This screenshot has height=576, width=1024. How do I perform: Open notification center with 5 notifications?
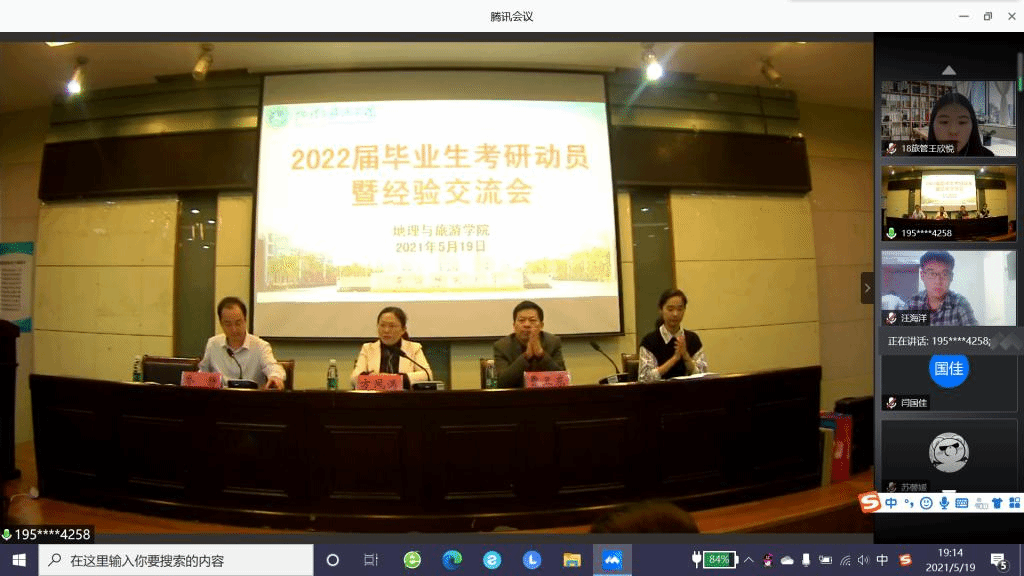(998, 560)
